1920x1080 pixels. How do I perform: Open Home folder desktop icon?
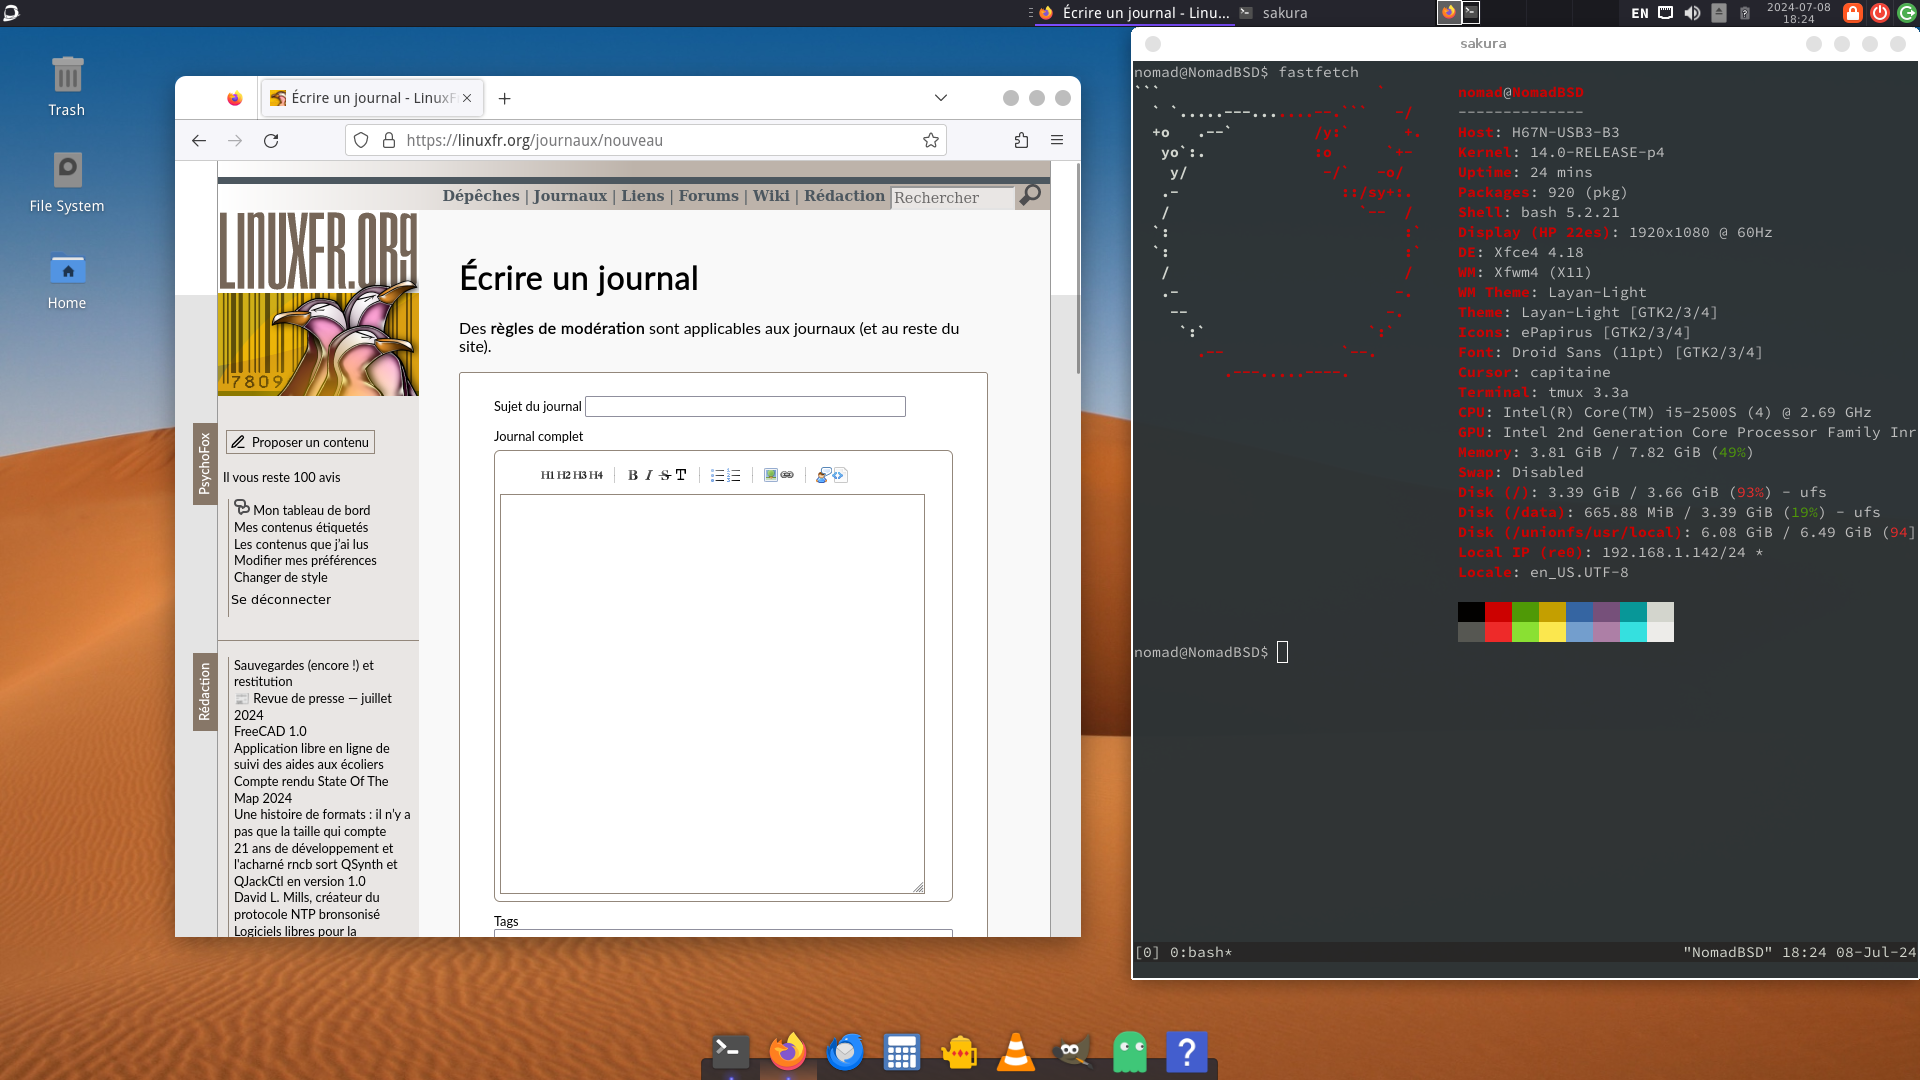(x=67, y=281)
